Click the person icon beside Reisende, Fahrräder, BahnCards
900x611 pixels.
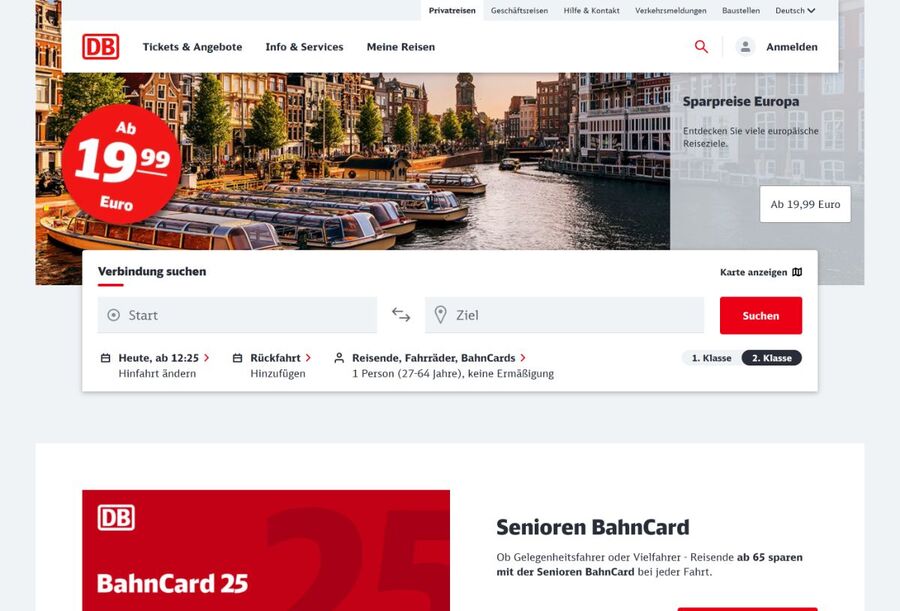coord(339,358)
